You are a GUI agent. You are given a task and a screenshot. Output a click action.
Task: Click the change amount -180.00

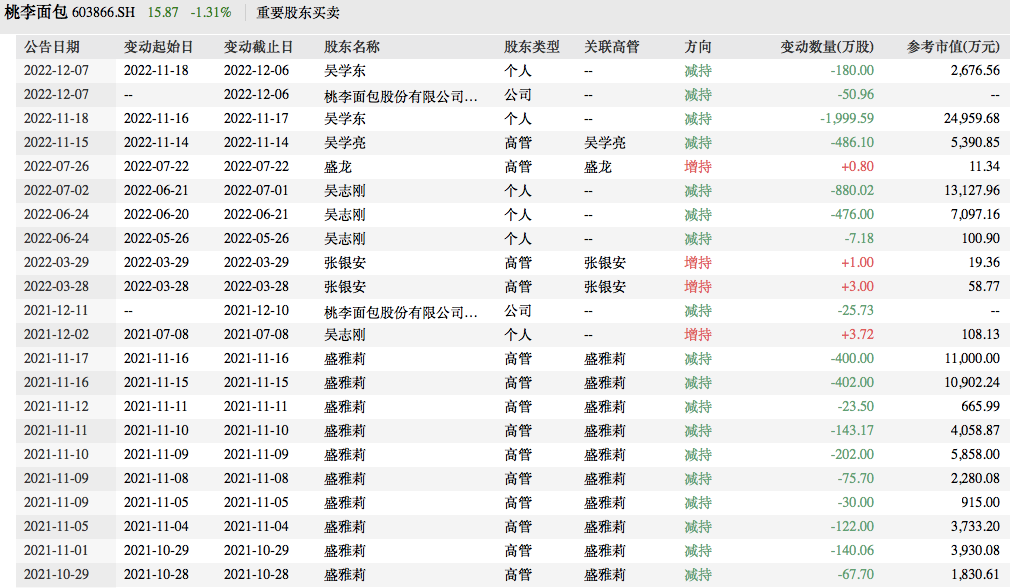click(x=852, y=71)
